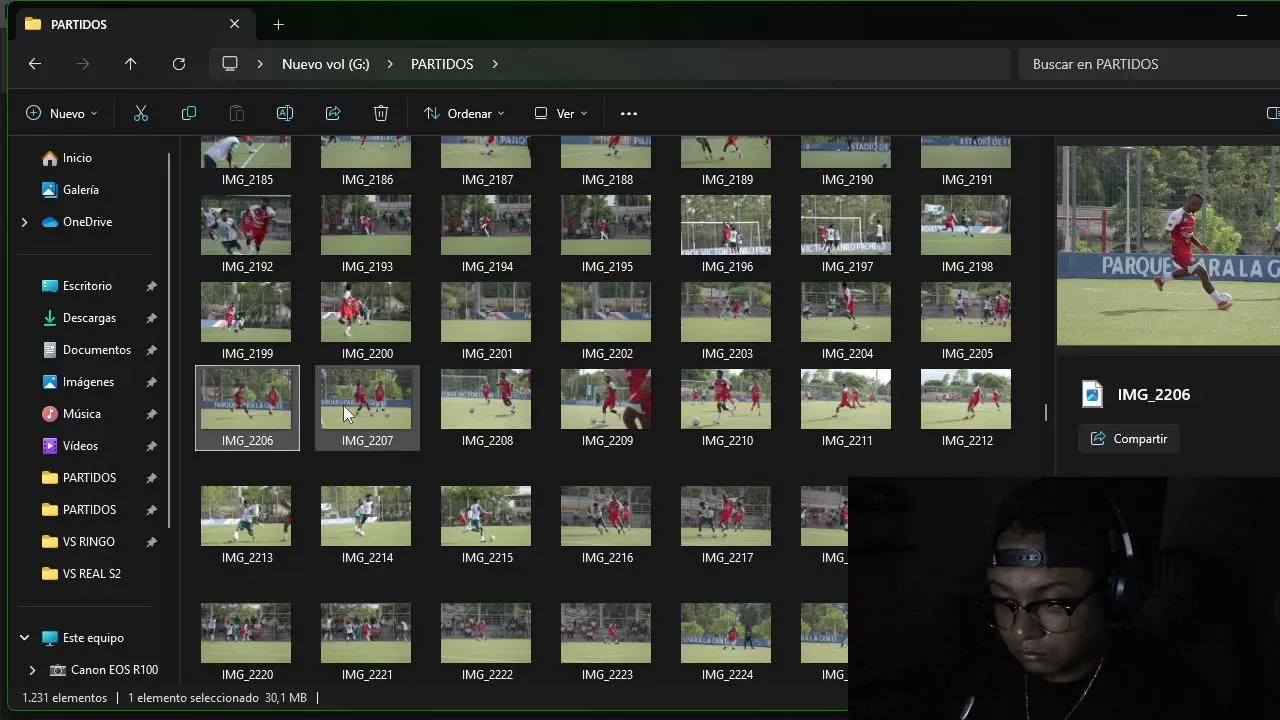Open the three-dot more options menu

pos(629,113)
